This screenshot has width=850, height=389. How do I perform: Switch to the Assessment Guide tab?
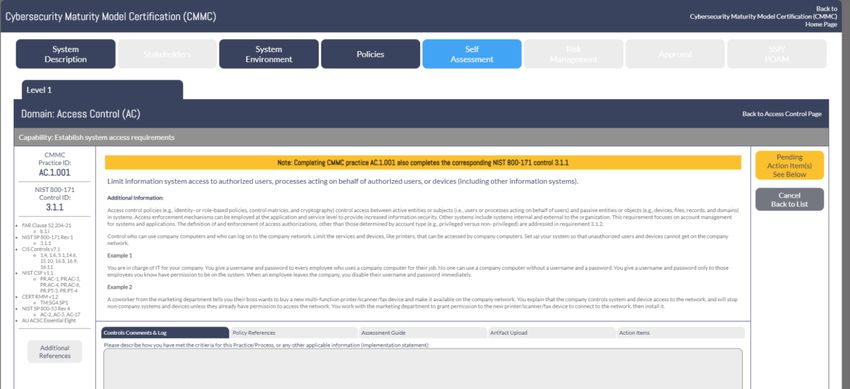click(x=422, y=333)
